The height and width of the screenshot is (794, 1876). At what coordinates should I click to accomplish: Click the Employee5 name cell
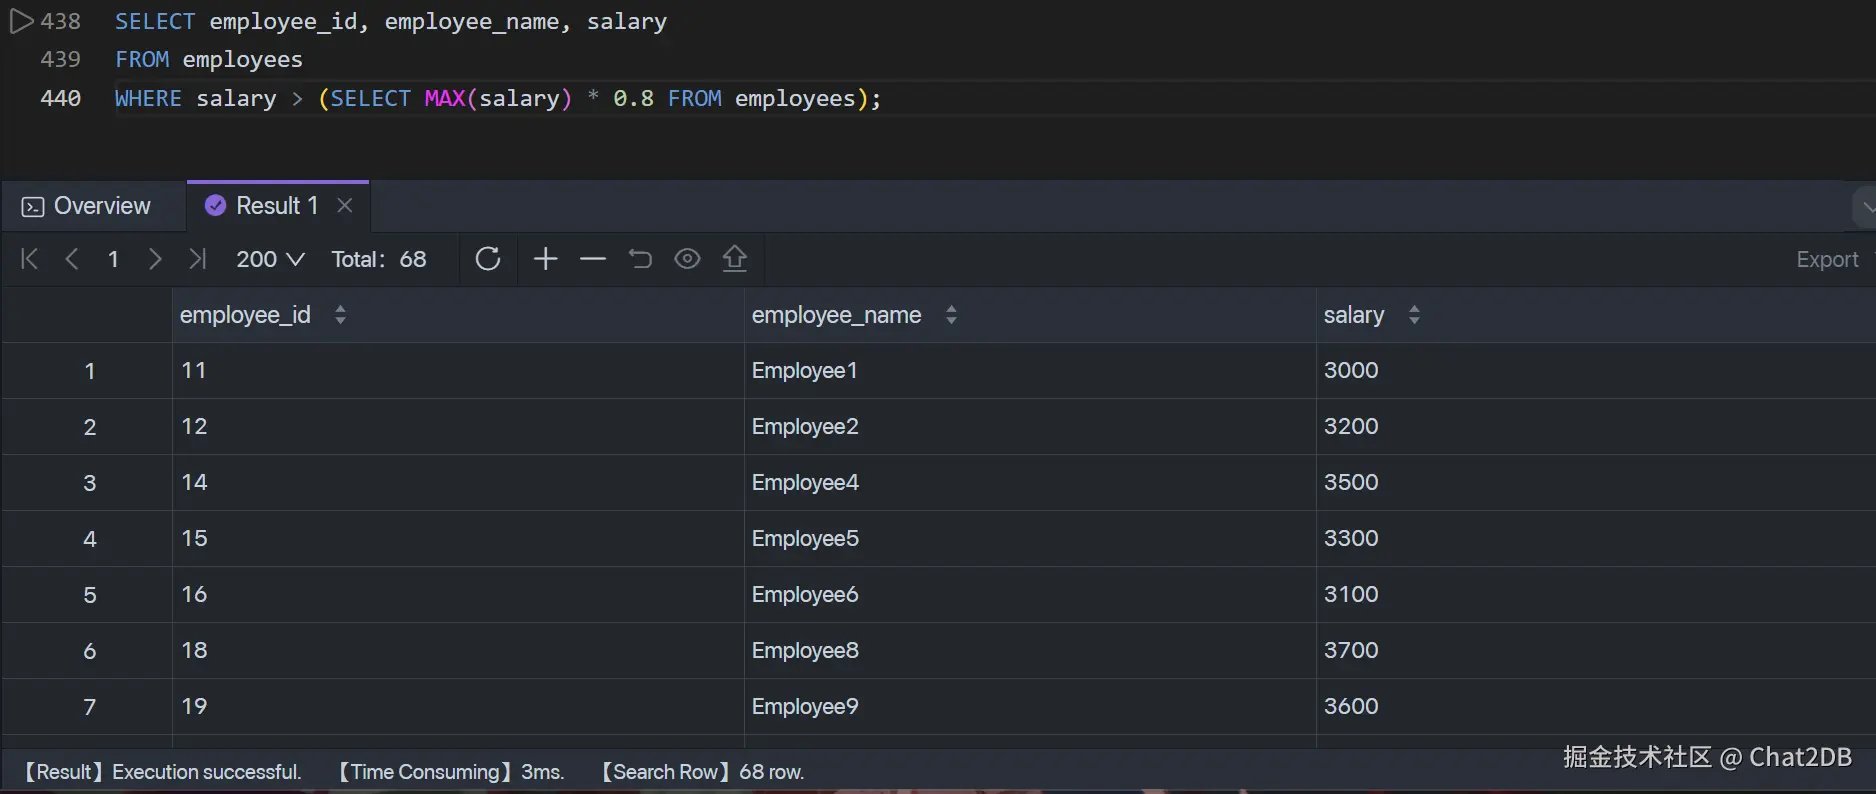(1030, 539)
